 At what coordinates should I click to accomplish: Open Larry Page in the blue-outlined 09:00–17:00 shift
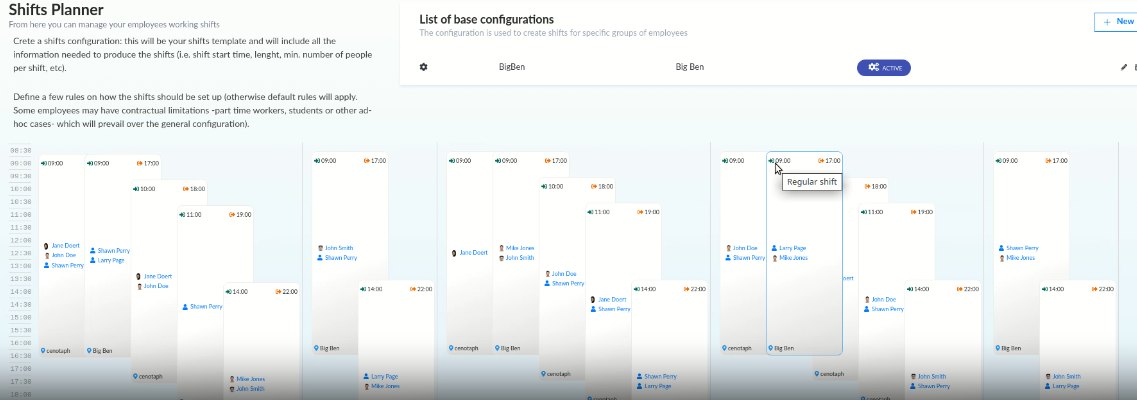coord(793,248)
